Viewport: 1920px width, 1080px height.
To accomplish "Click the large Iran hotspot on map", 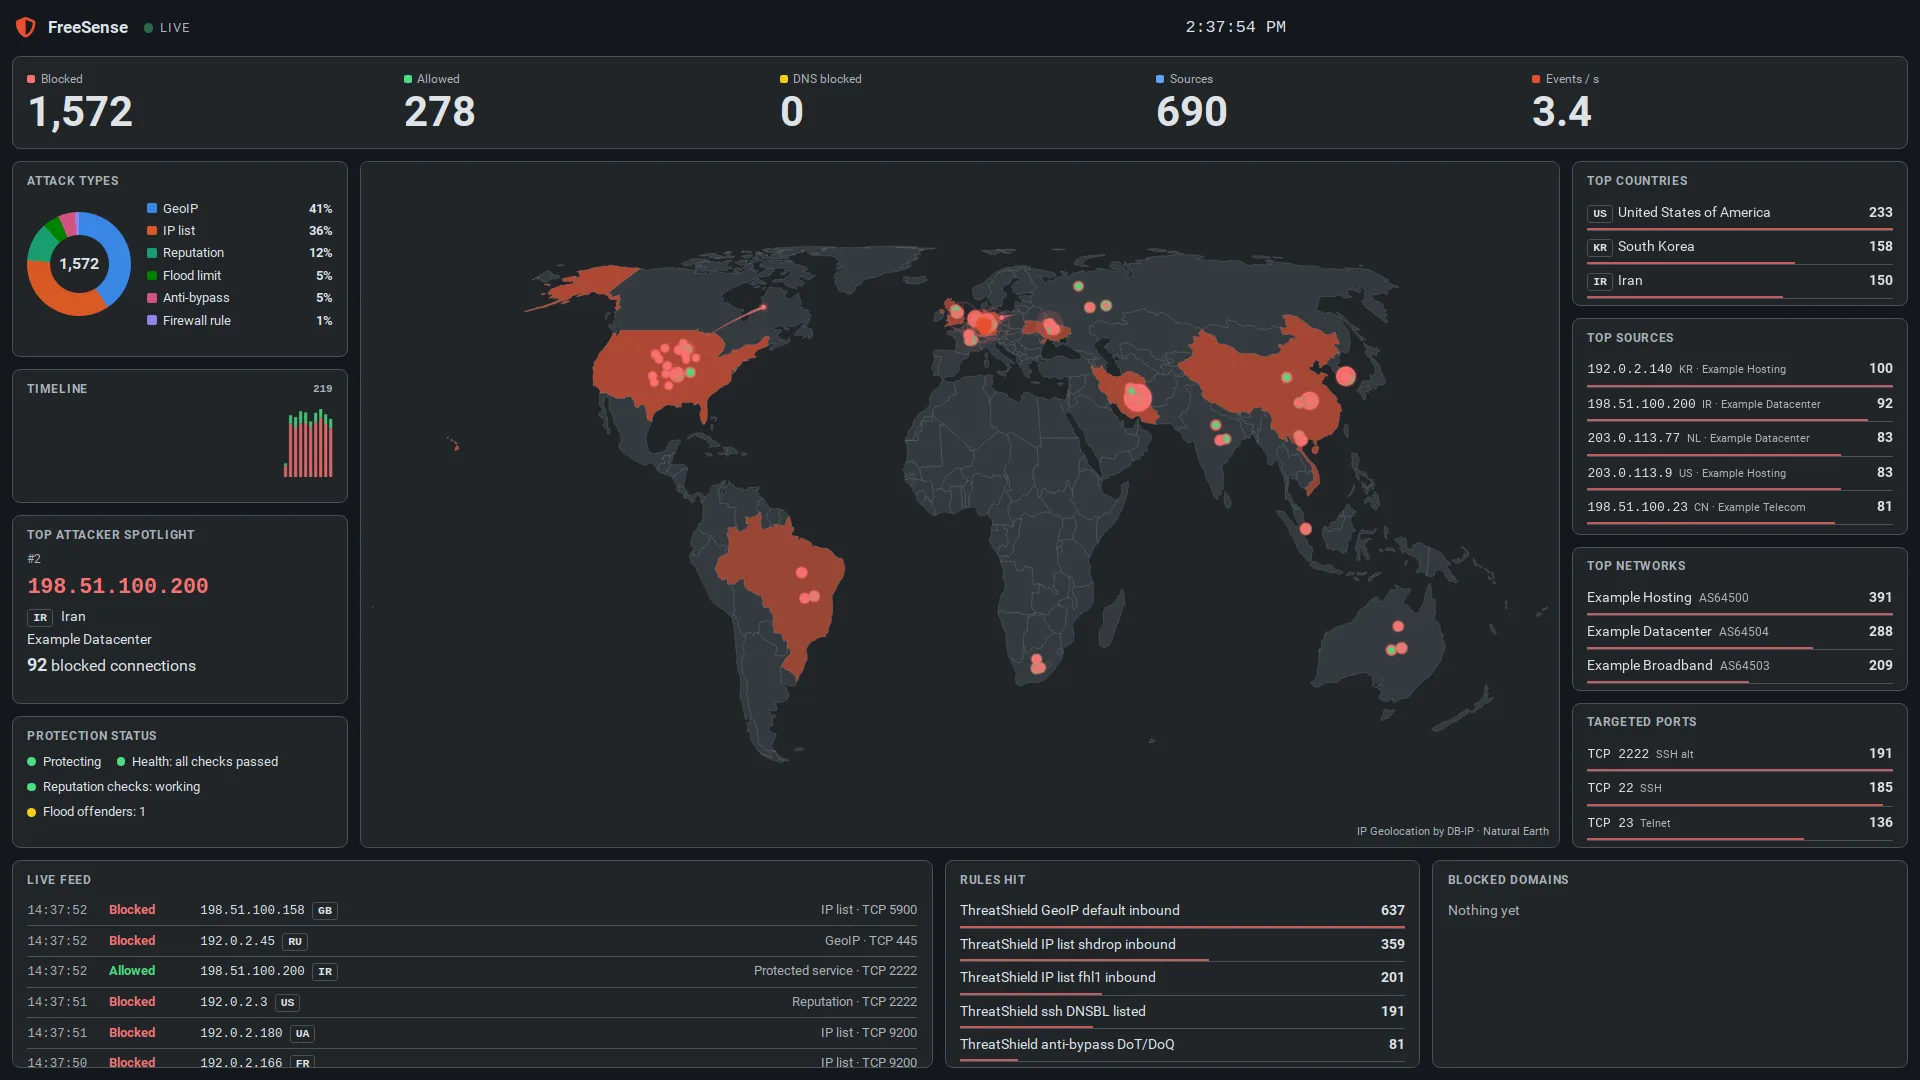I will tap(1137, 399).
